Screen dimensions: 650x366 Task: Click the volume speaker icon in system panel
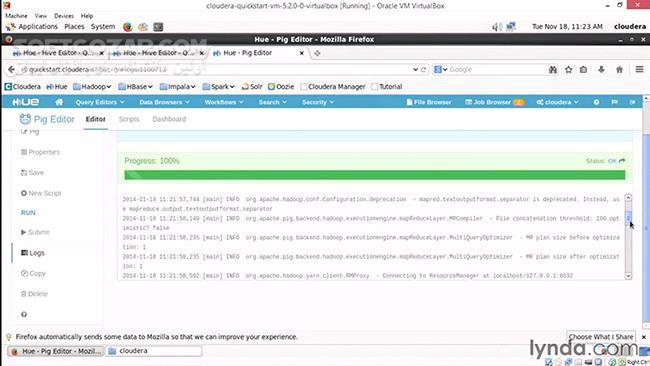click(x=497, y=27)
